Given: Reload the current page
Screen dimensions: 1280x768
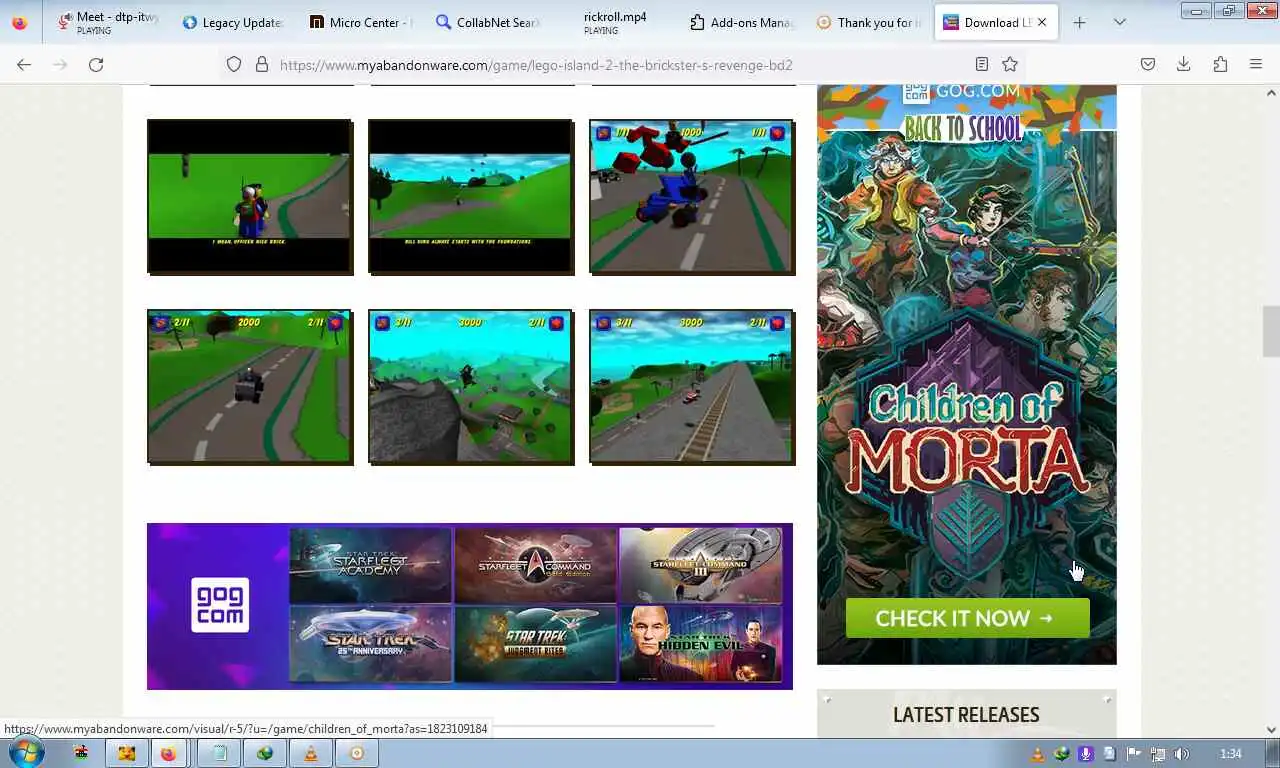Looking at the screenshot, I should point(96,64).
